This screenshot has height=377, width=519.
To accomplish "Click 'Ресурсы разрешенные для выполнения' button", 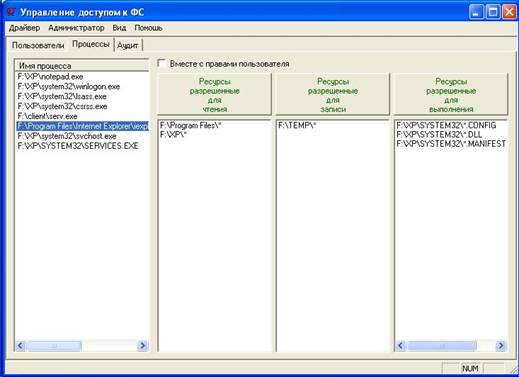I will (x=451, y=95).
